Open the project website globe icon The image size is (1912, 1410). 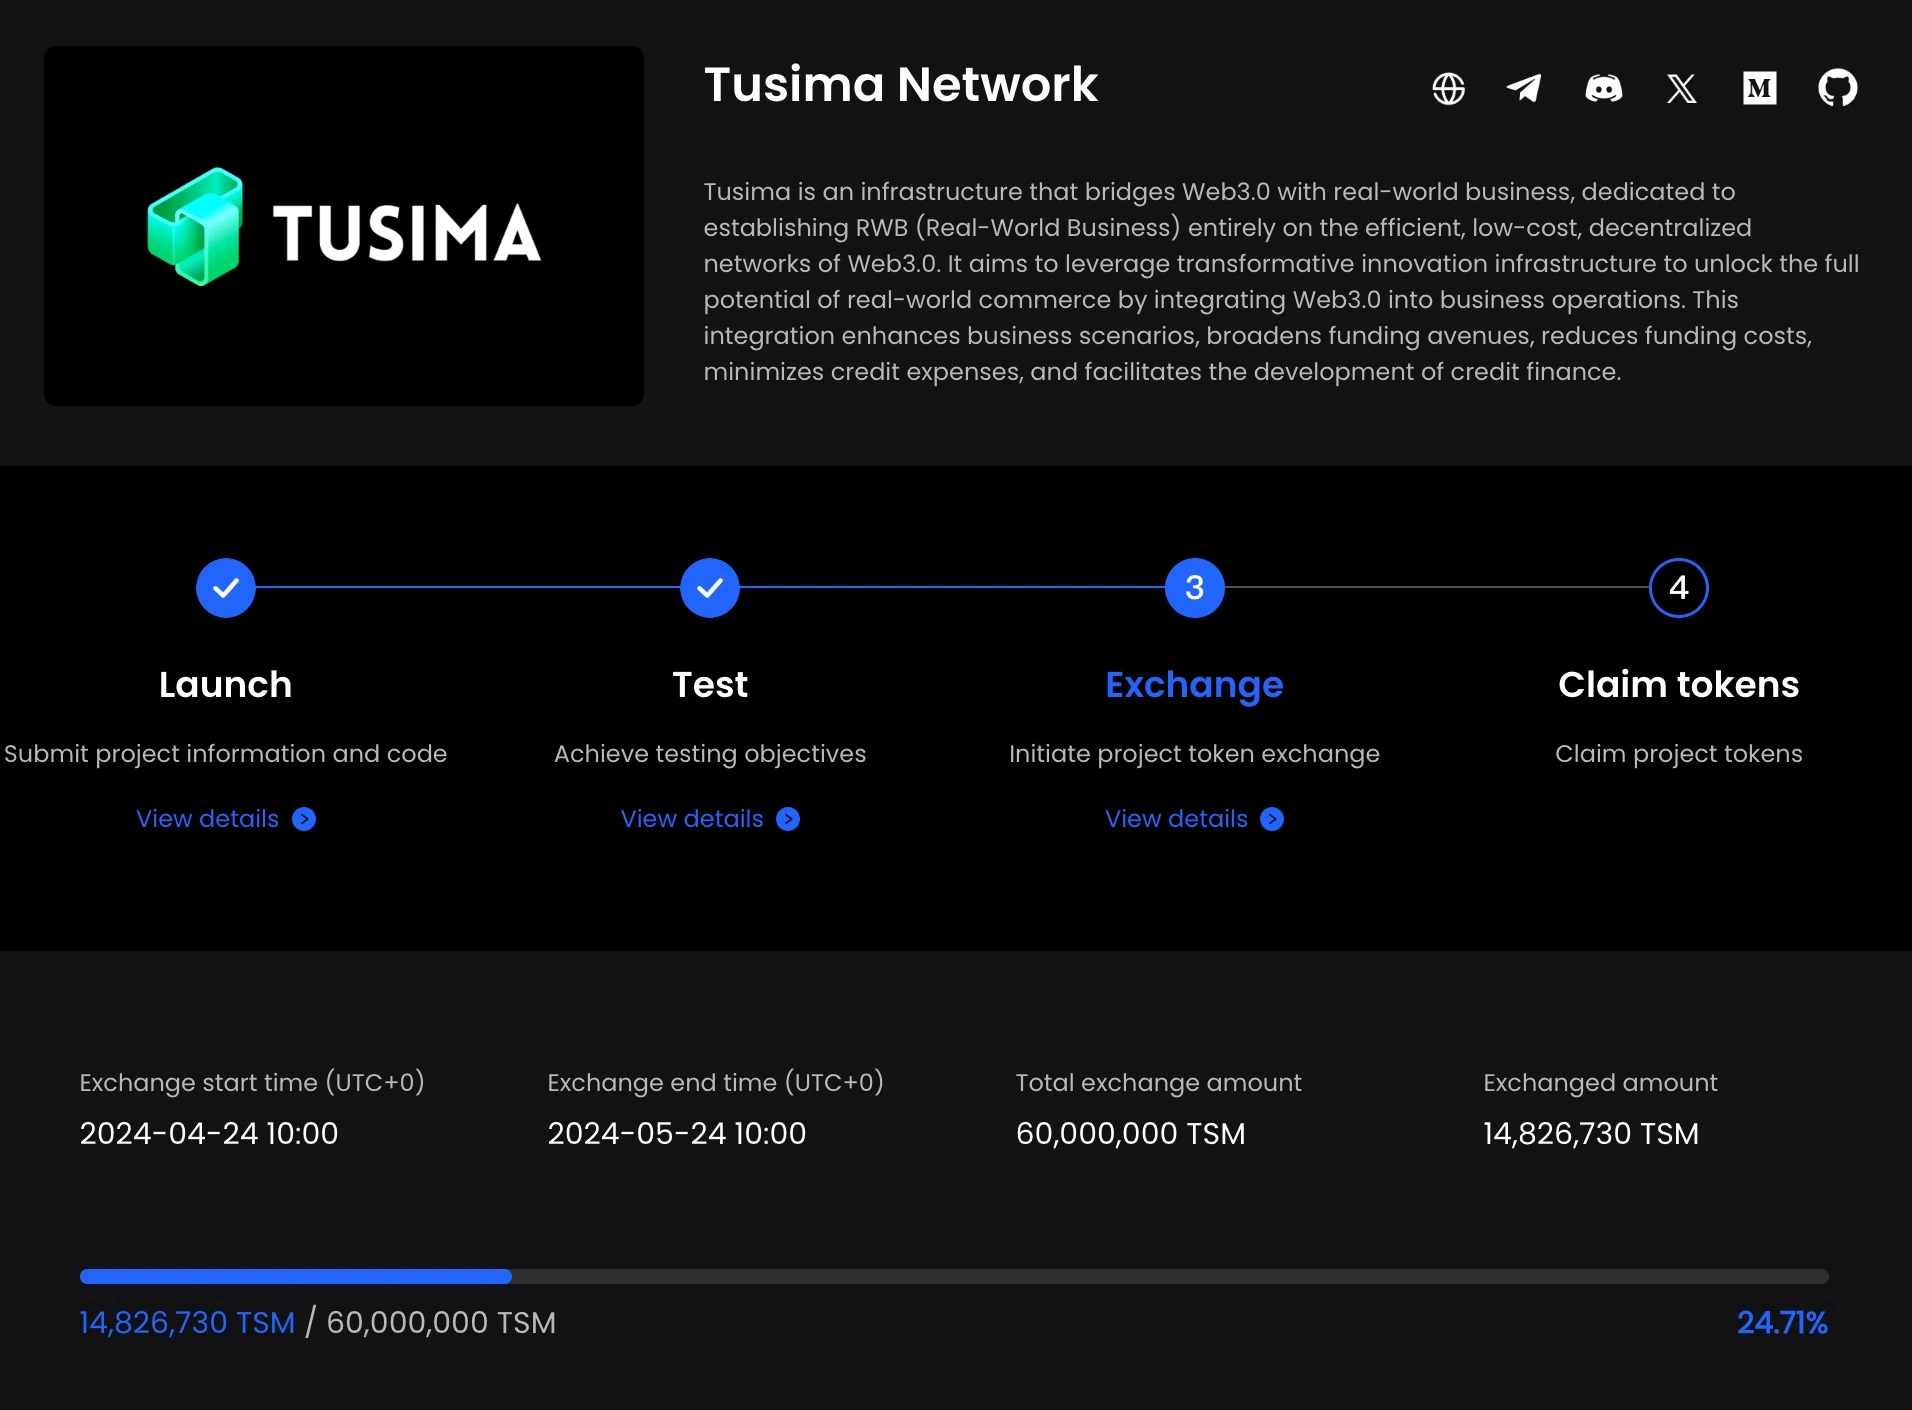click(x=1448, y=88)
